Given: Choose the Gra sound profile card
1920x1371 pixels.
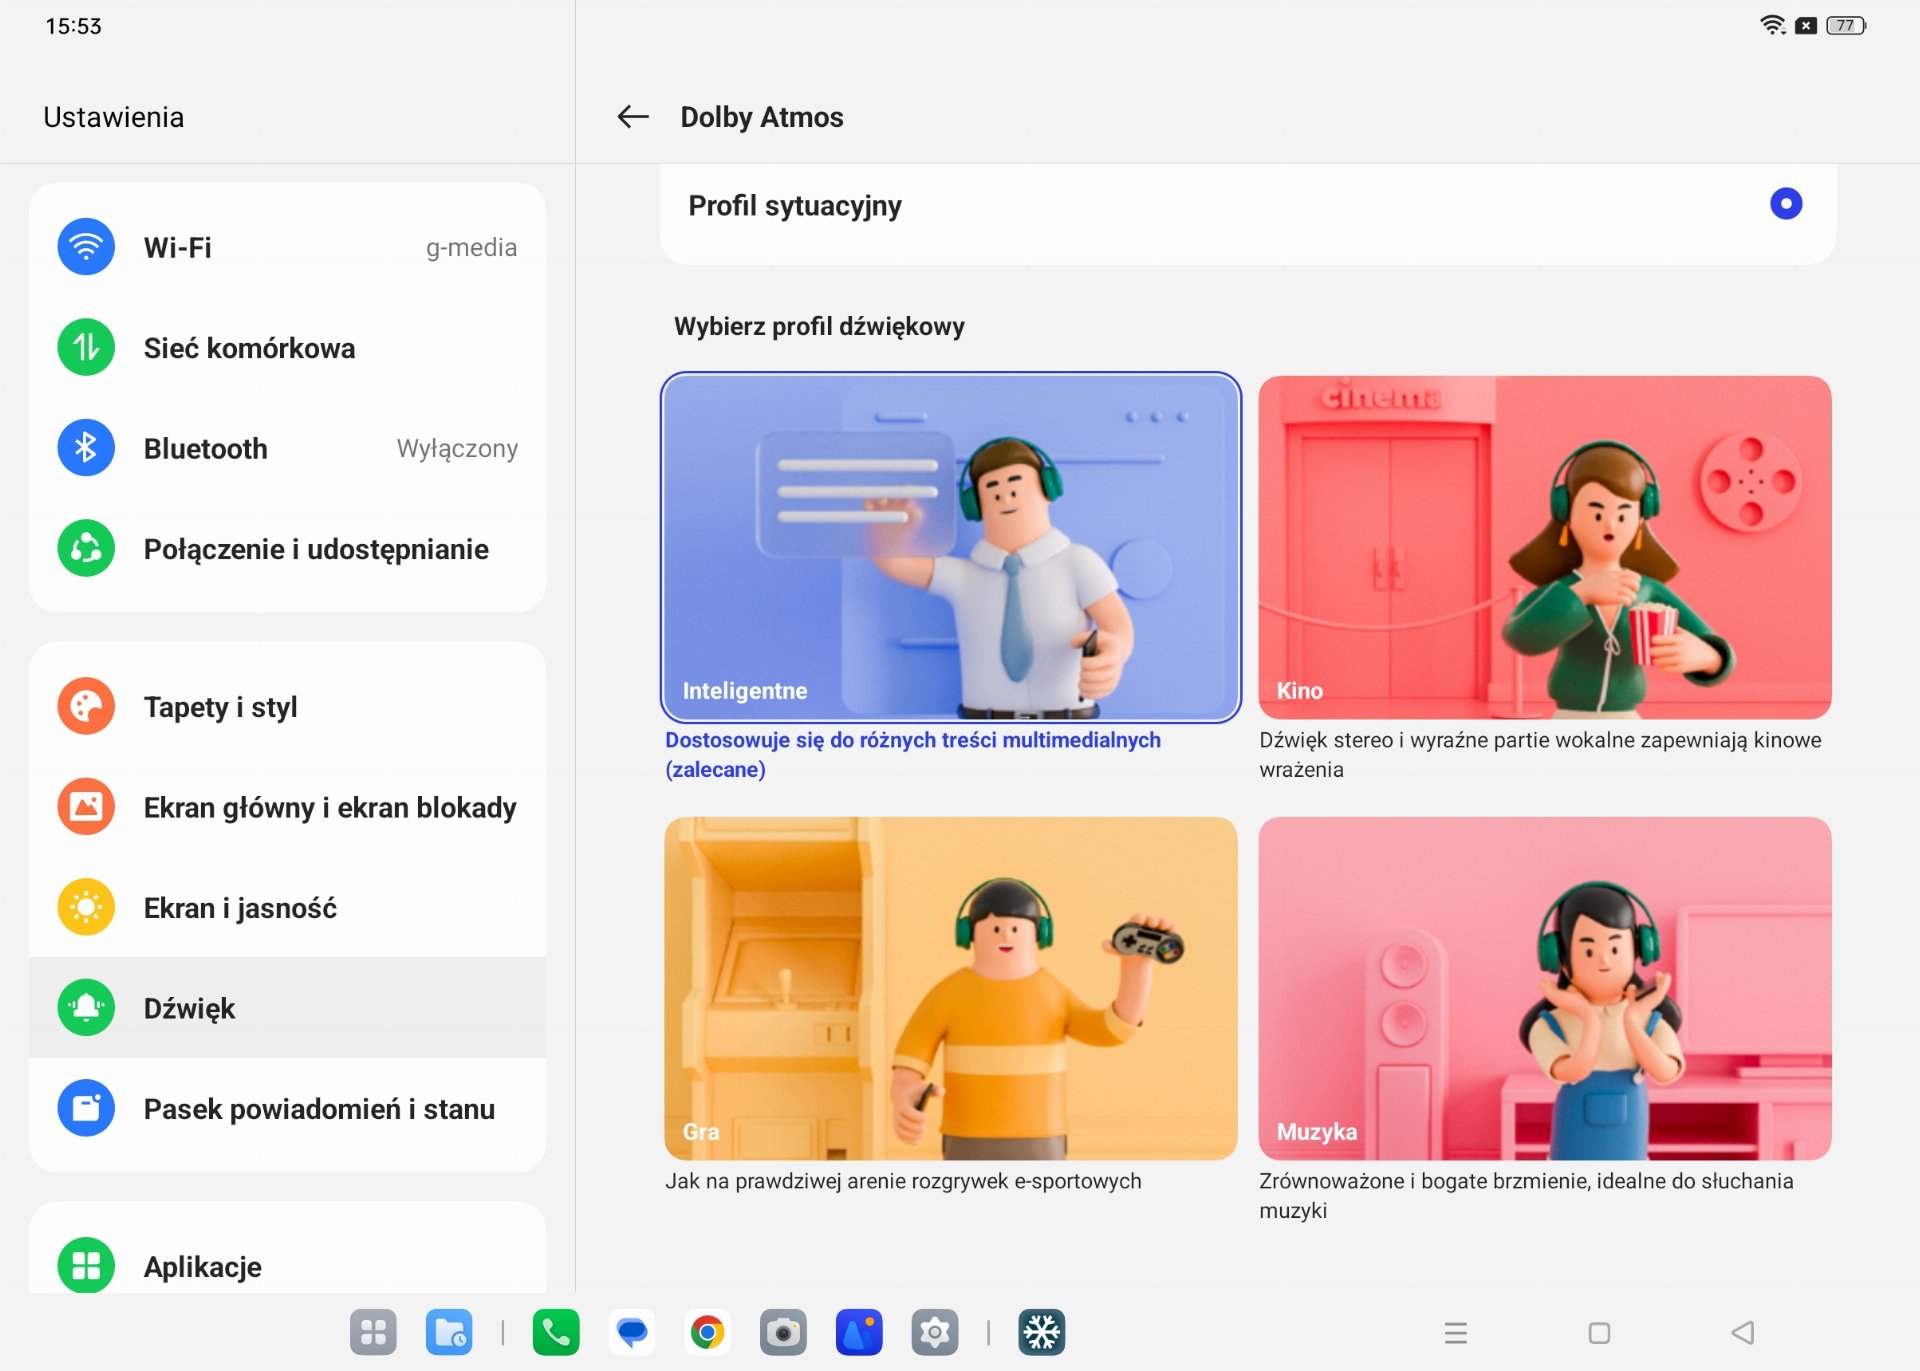Looking at the screenshot, I should click(x=950, y=988).
